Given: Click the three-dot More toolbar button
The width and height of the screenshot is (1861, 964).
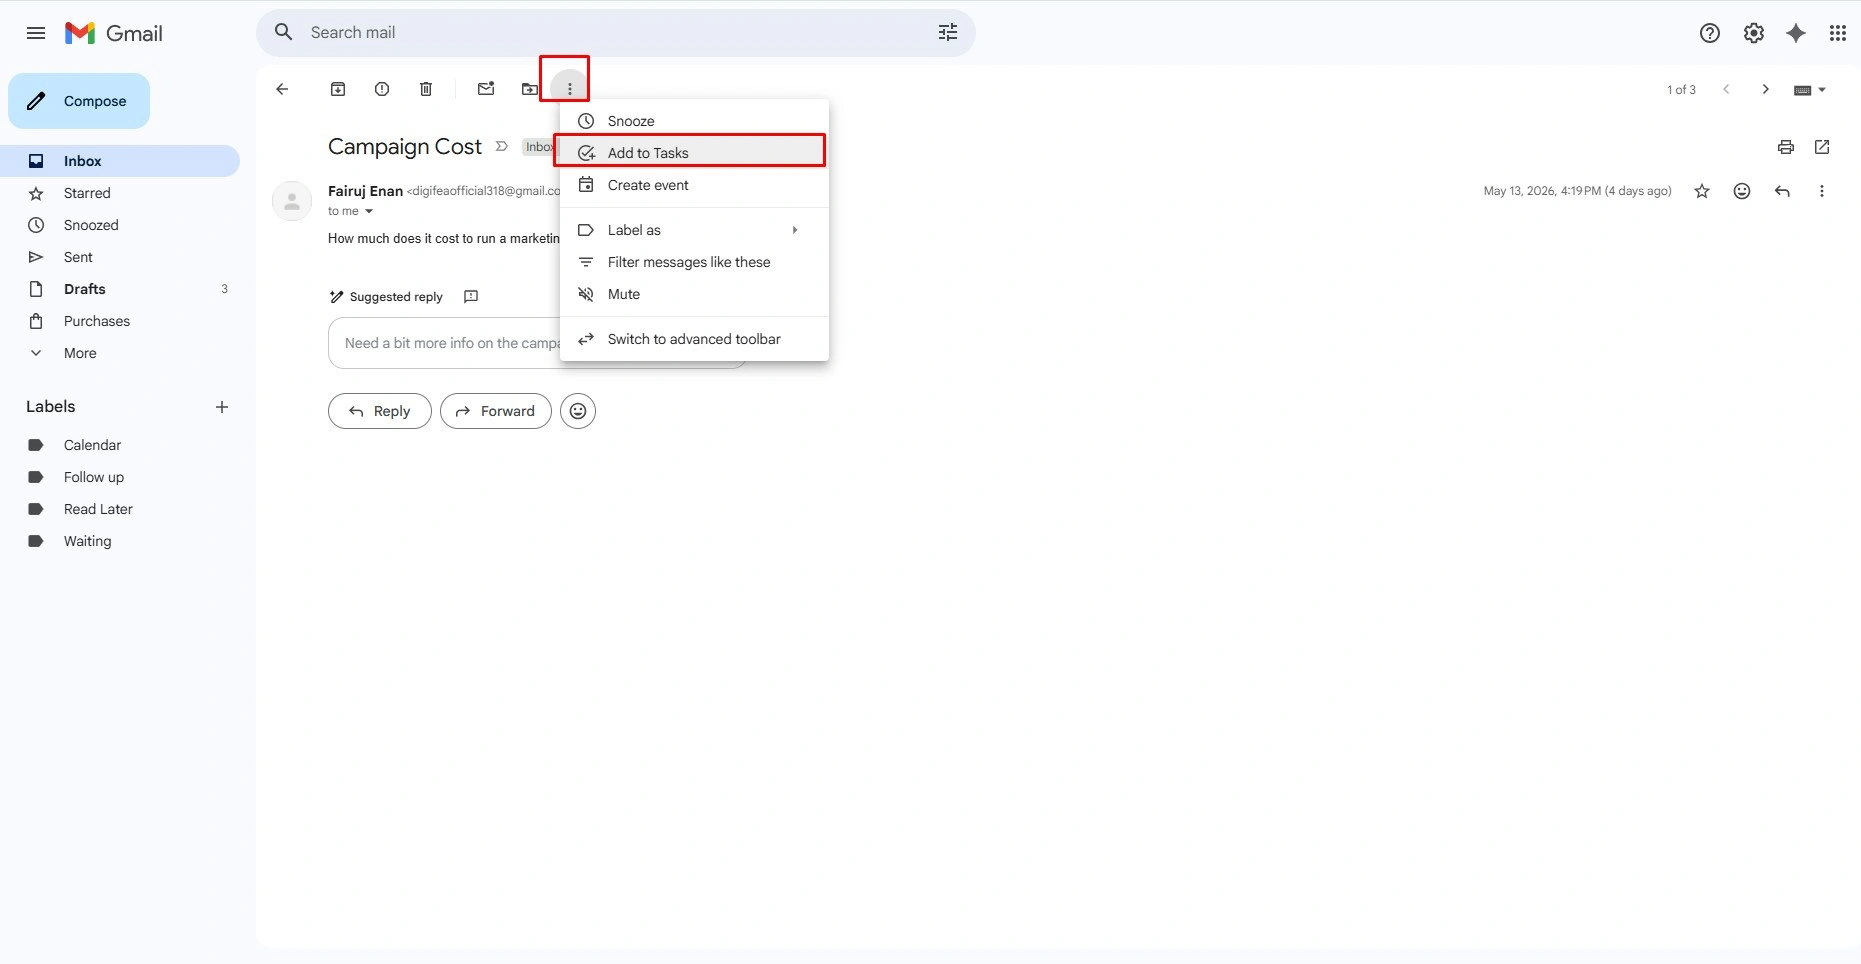Looking at the screenshot, I should pos(570,89).
